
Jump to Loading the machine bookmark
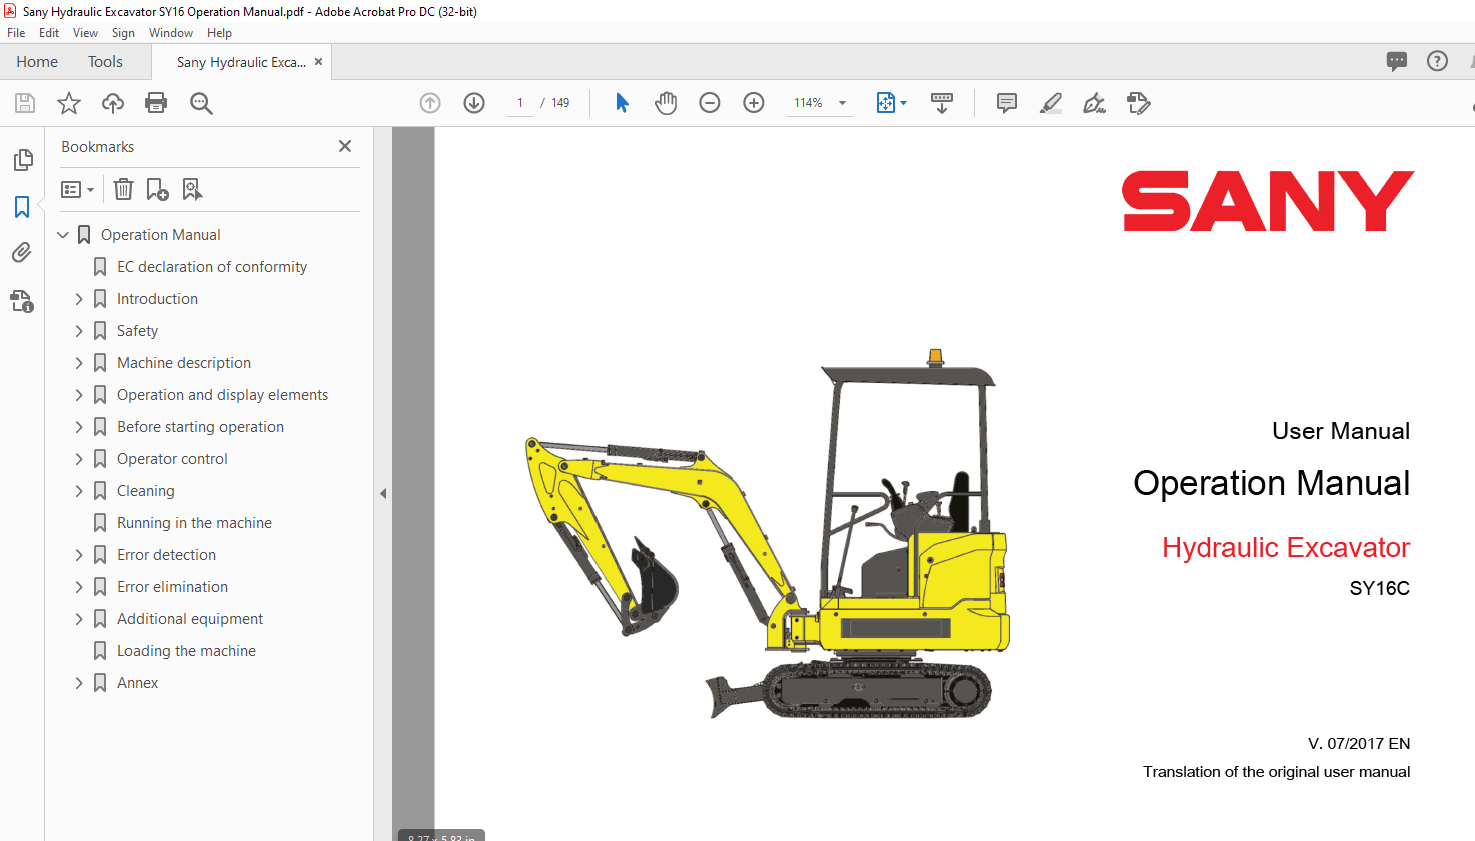pos(186,651)
